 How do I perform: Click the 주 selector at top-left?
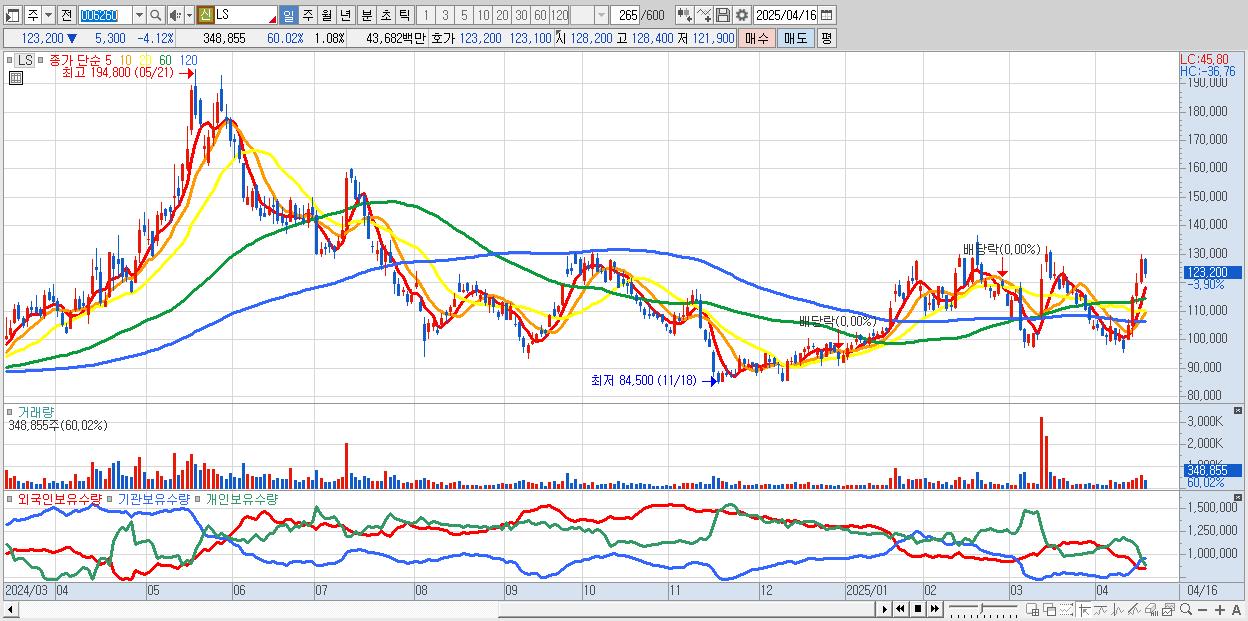33,15
